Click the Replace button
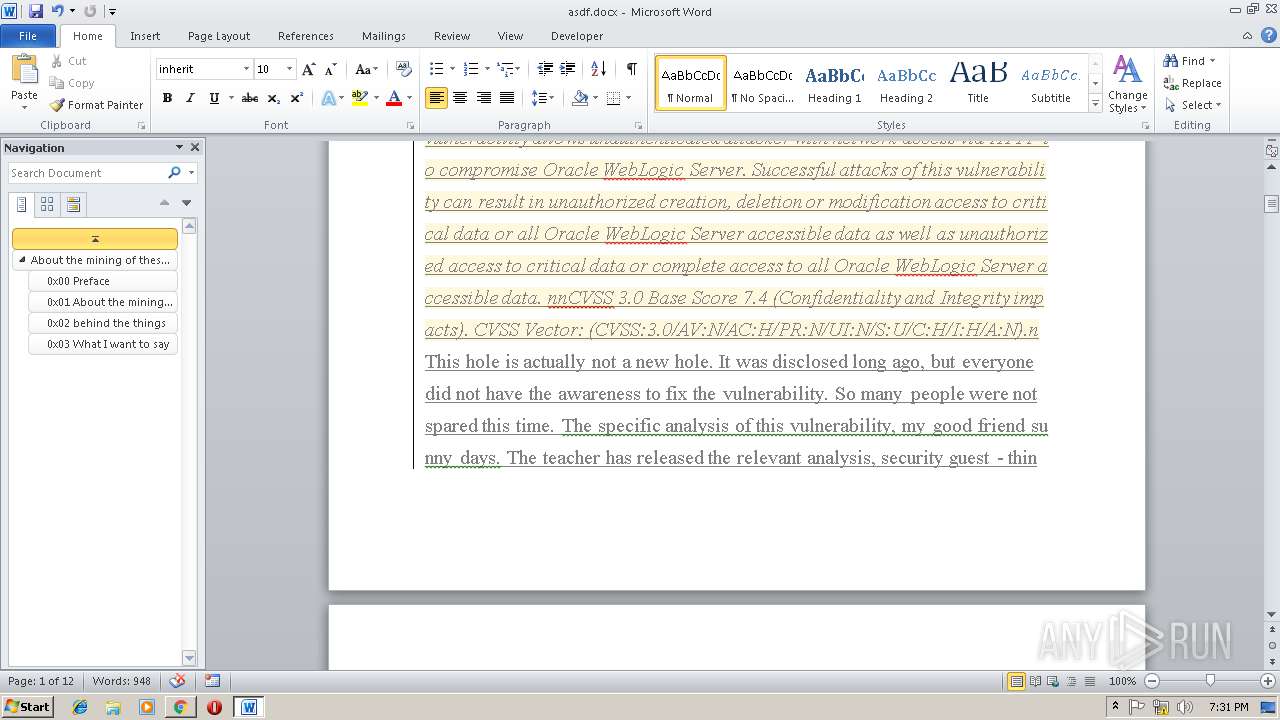This screenshot has height=720, width=1280. click(1192, 83)
